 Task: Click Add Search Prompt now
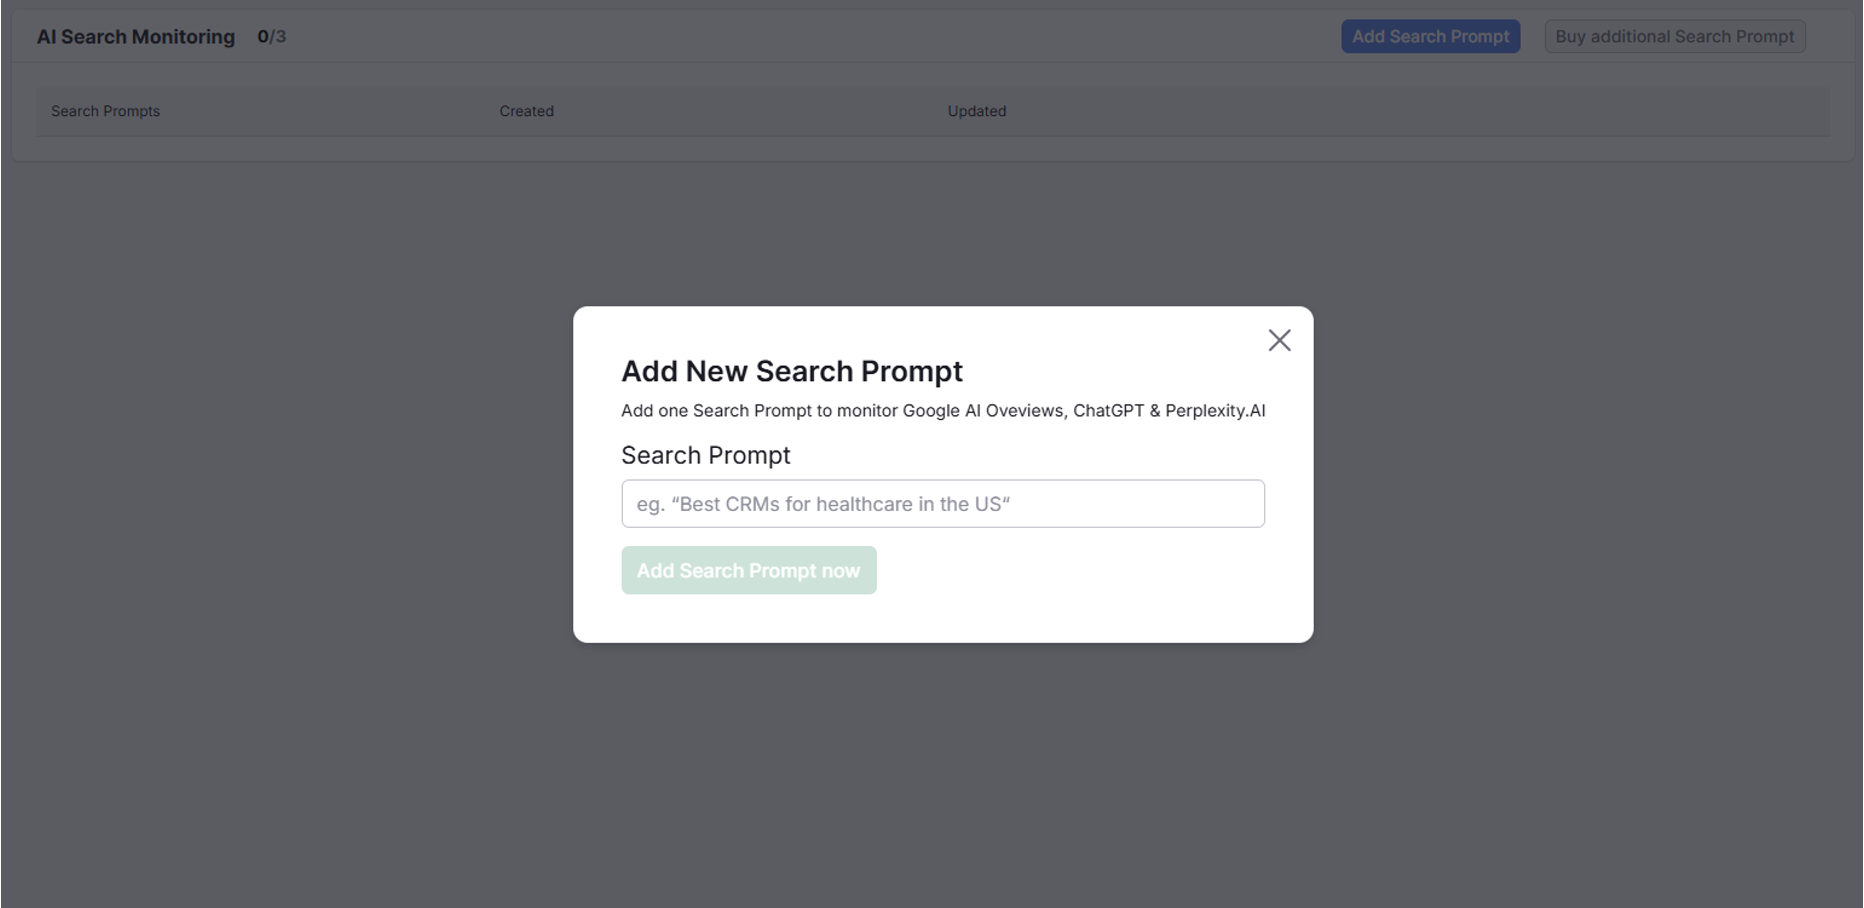click(748, 570)
